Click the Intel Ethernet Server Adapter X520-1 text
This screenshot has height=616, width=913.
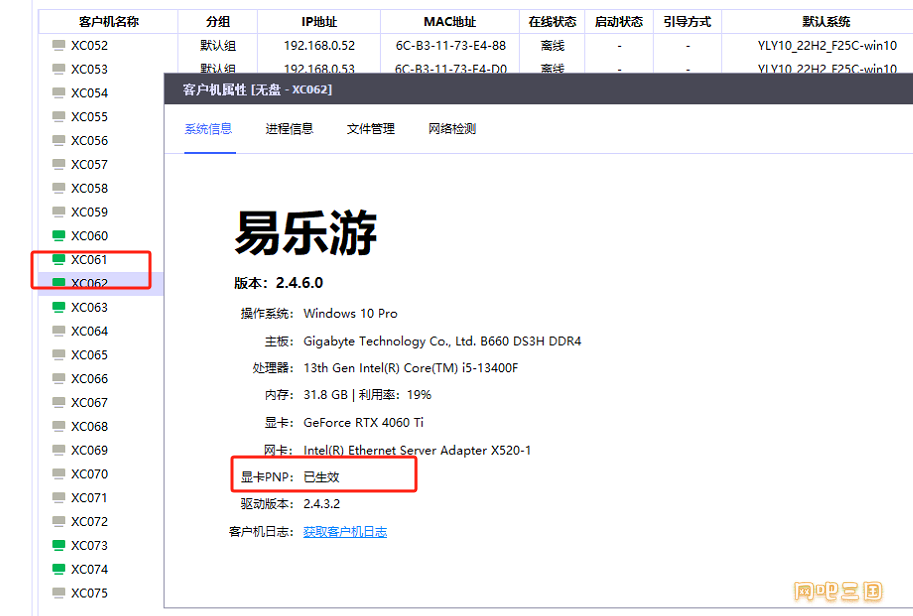pos(417,450)
